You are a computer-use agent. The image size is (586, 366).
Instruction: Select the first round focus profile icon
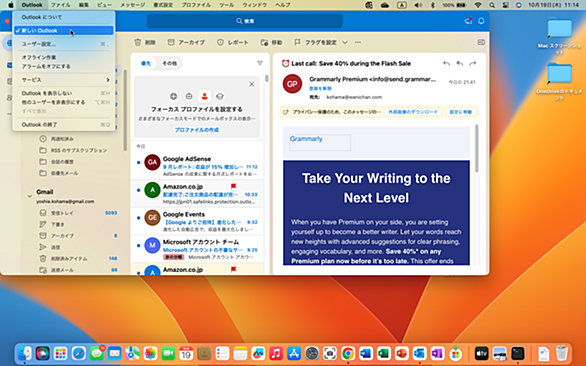click(173, 96)
